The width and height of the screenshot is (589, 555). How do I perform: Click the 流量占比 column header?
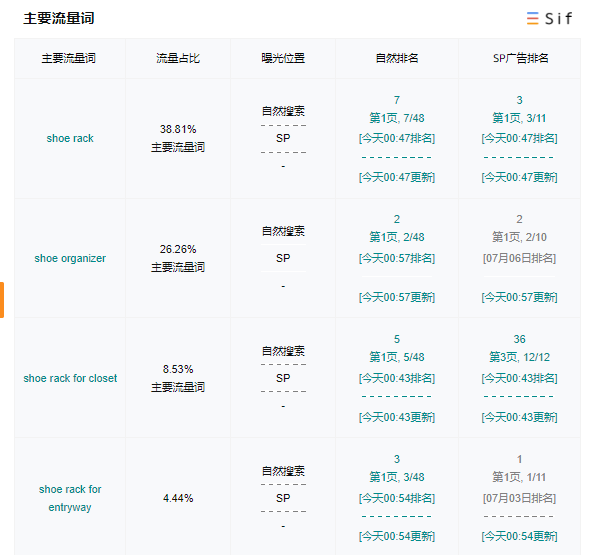click(x=178, y=58)
